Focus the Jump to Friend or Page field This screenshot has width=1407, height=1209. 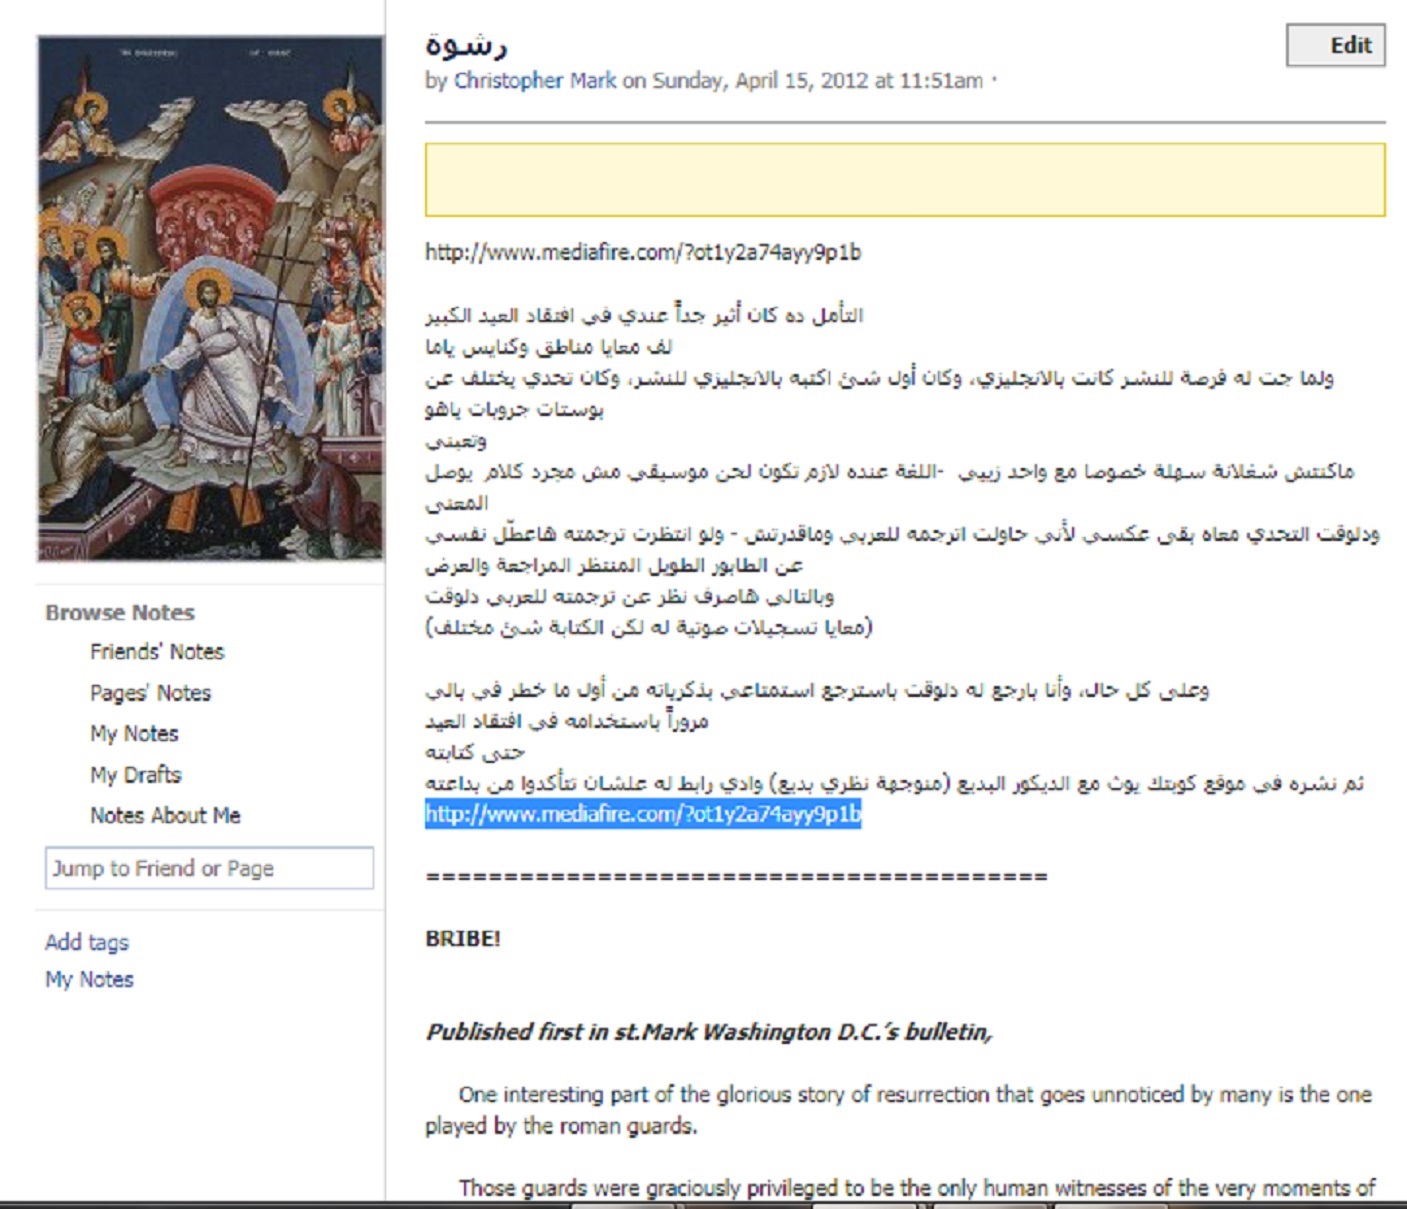(x=209, y=868)
